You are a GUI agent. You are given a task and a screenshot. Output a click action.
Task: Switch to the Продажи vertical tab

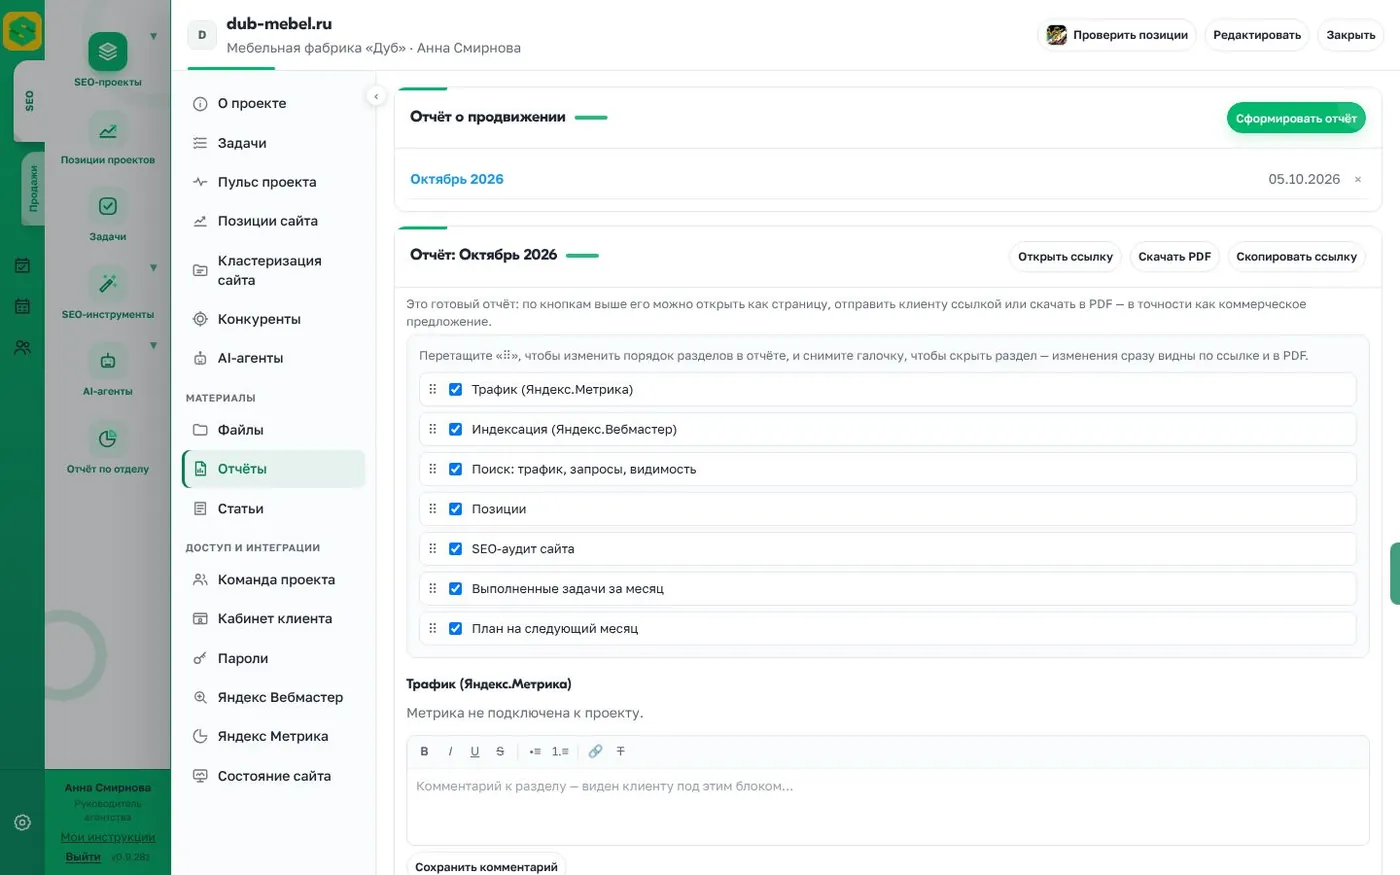tap(32, 189)
